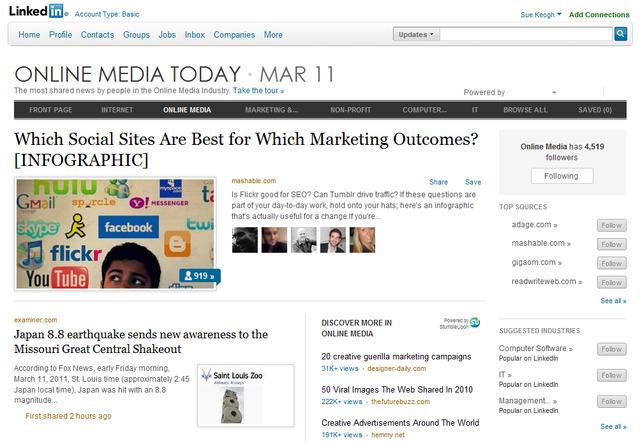Open Creative Advertisements Around The World
This screenshot has width=640, height=443.
click(x=400, y=423)
